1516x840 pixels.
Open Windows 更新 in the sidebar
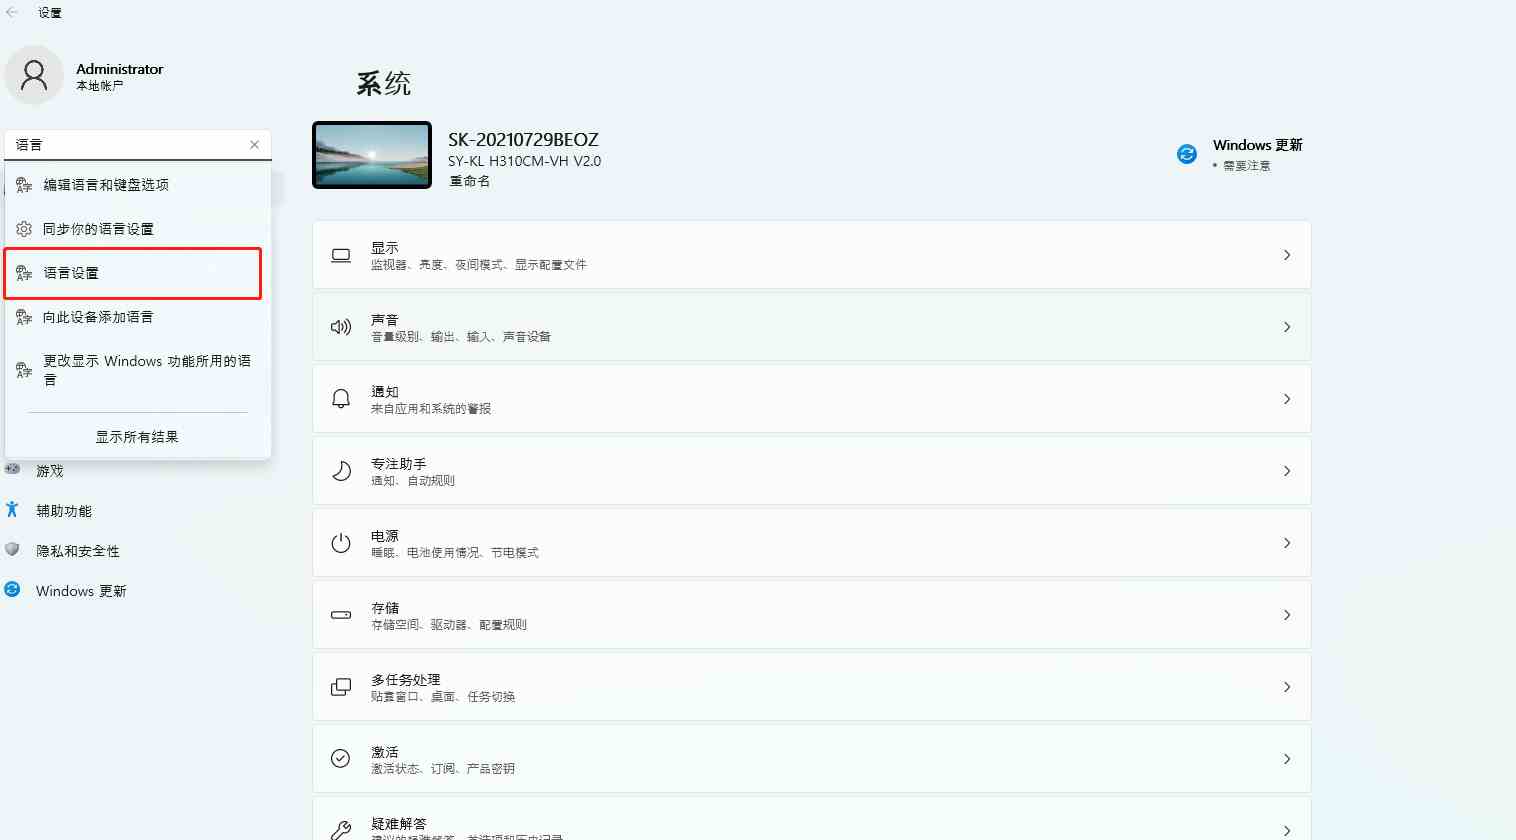81,591
